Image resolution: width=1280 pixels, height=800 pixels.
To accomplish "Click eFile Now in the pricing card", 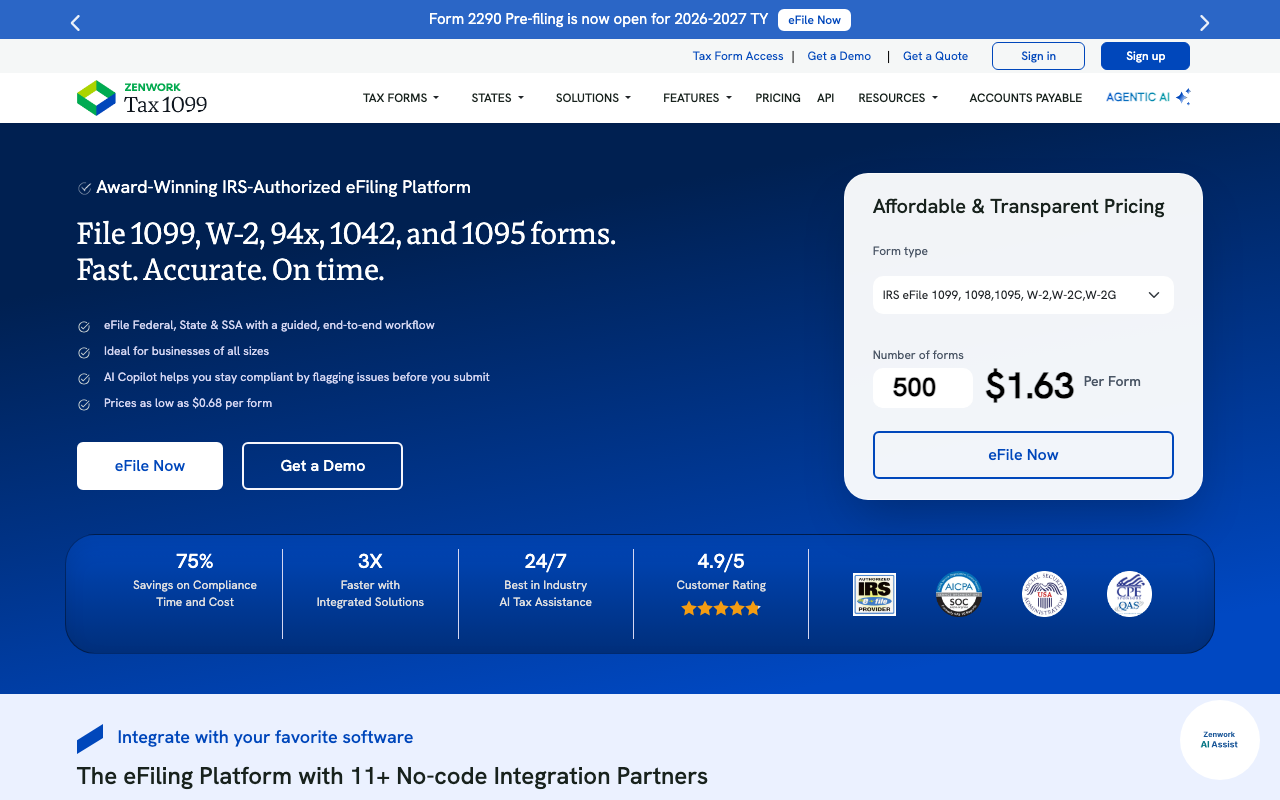I will [1023, 455].
